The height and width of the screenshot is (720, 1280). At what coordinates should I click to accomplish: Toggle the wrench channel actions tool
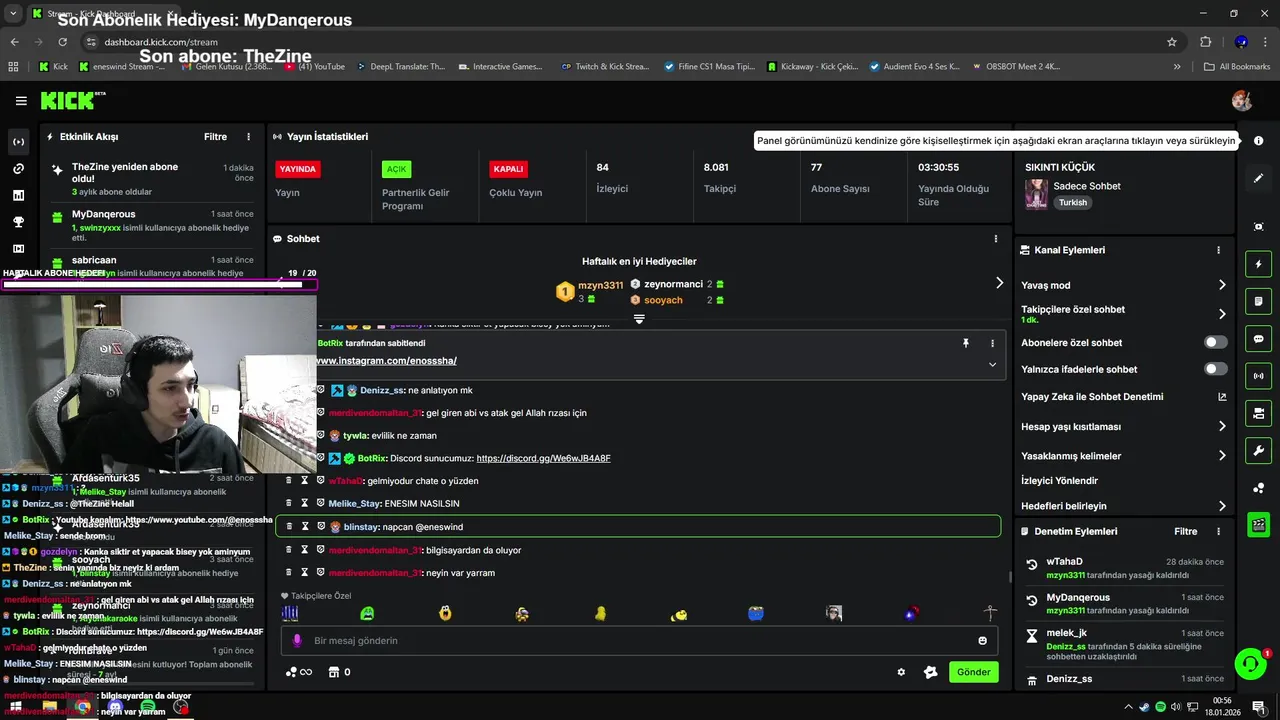1258,450
